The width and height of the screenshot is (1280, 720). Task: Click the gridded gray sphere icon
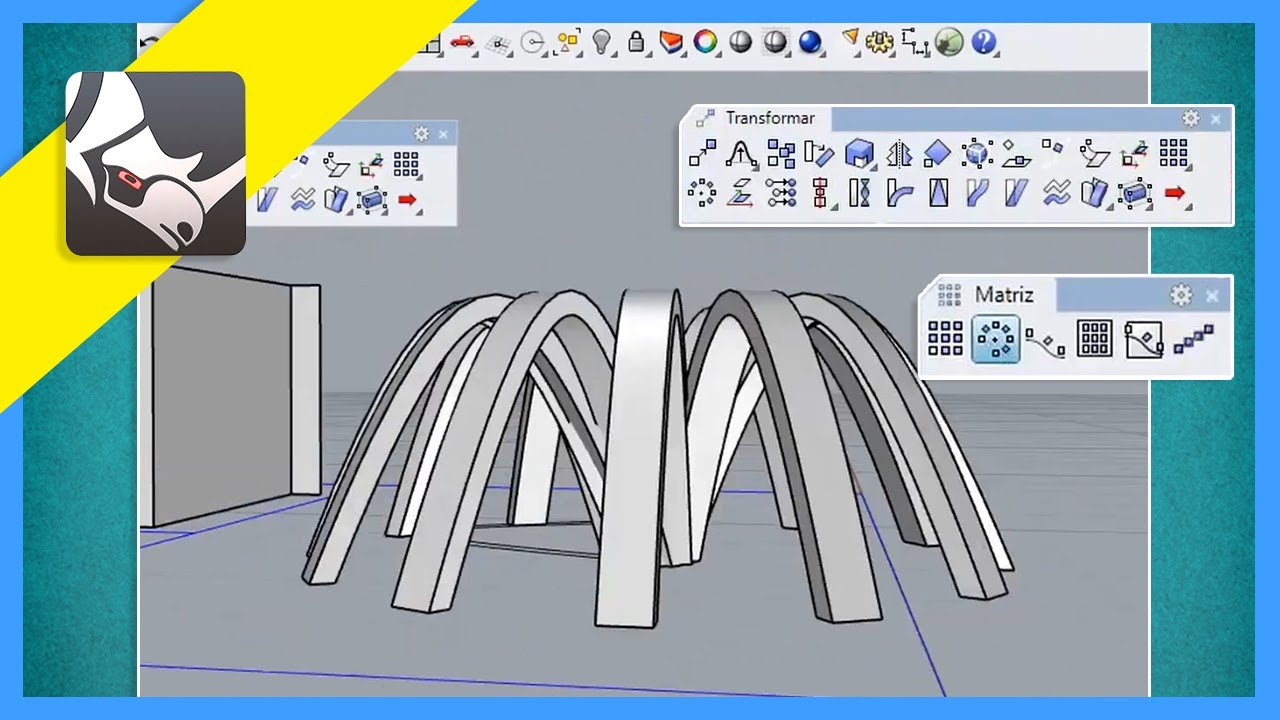click(x=775, y=42)
